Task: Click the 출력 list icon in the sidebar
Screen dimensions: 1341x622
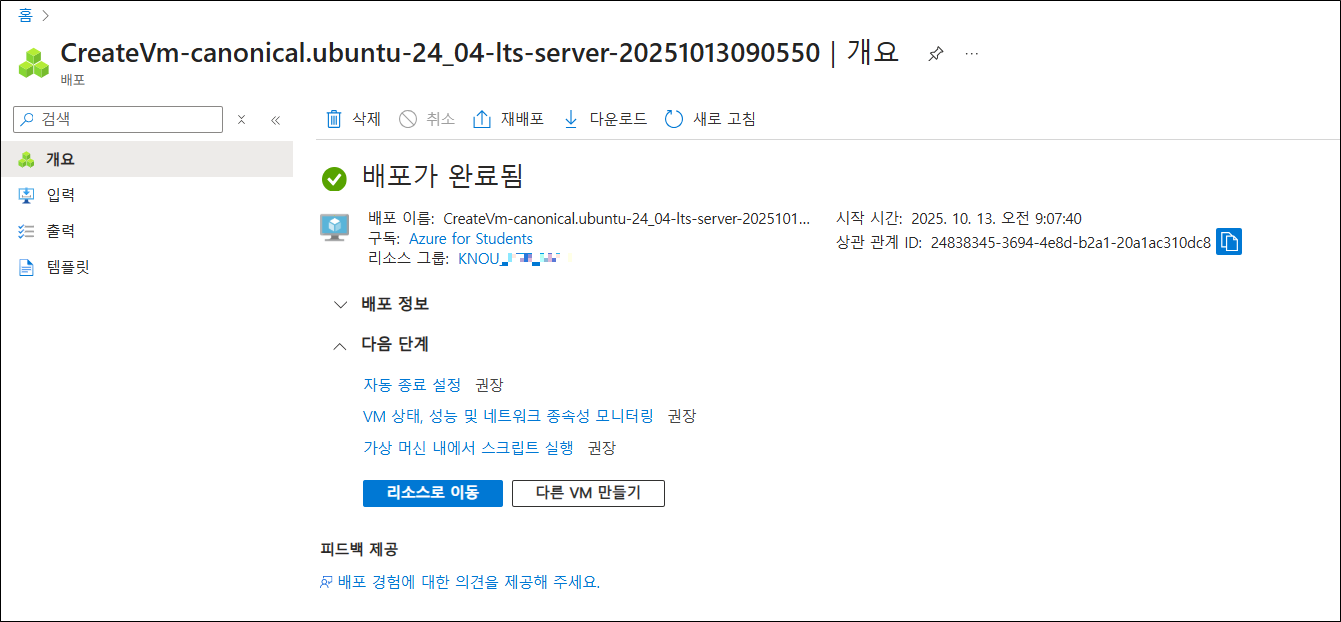Action: pos(26,231)
